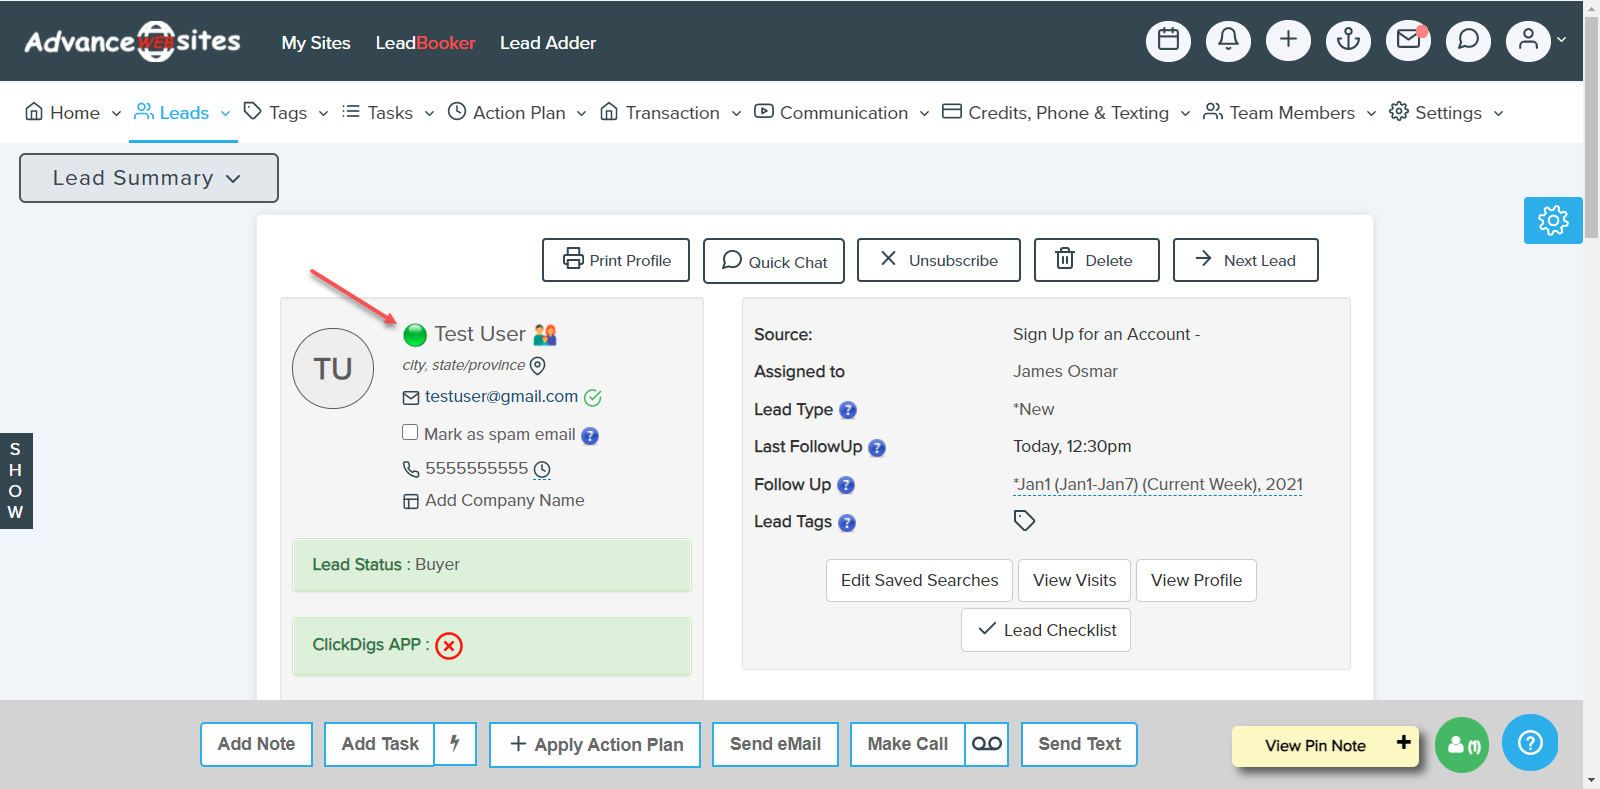Click the lightning bolt quick task icon
This screenshot has height=789, width=1600.
(455, 744)
